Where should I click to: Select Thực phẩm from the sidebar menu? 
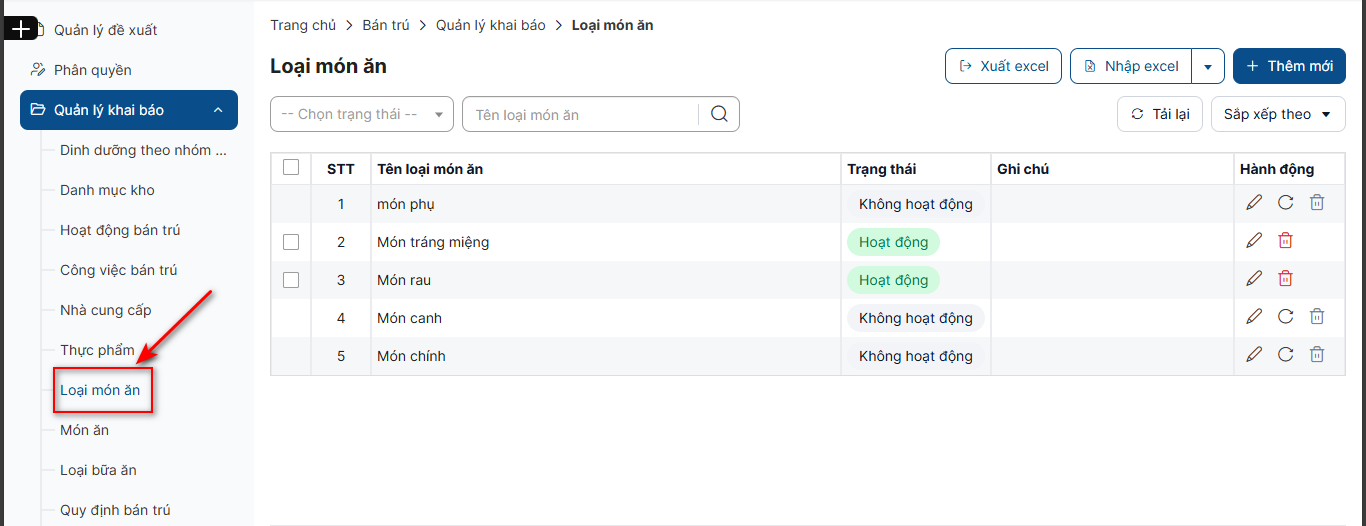(x=97, y=350)
